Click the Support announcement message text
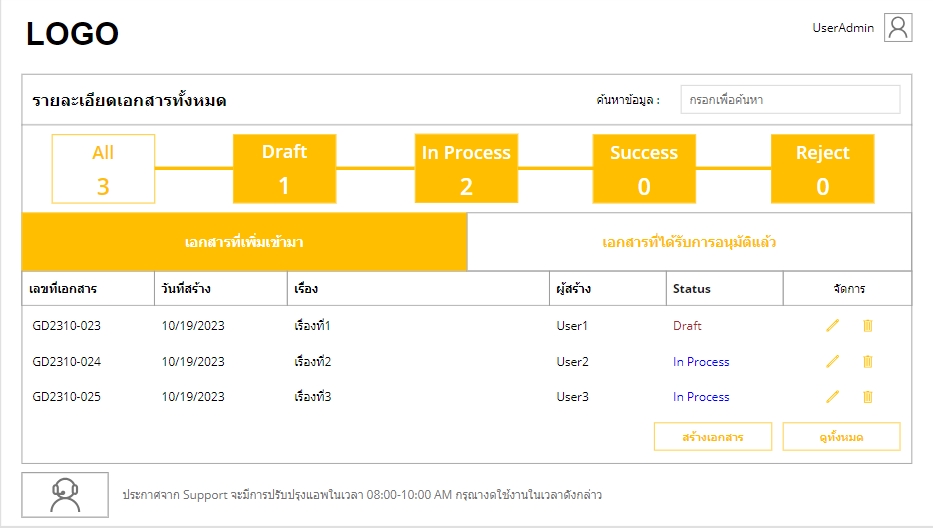933x528 pixels. [x=362, y=495]
